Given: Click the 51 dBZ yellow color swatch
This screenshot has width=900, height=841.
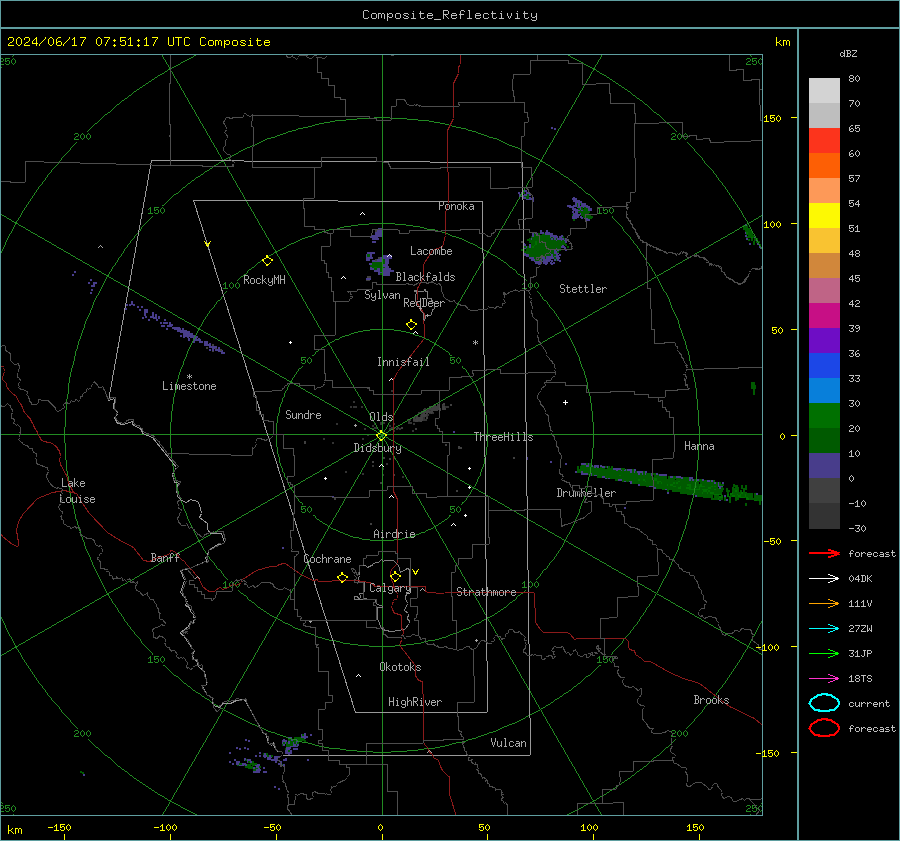Looking at the screenshot, I should (x=824, y=215).
